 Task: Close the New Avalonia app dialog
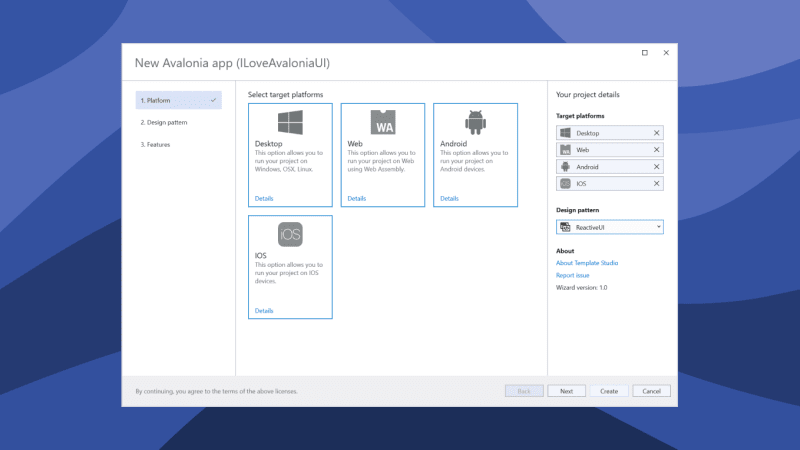coord(666,53)
